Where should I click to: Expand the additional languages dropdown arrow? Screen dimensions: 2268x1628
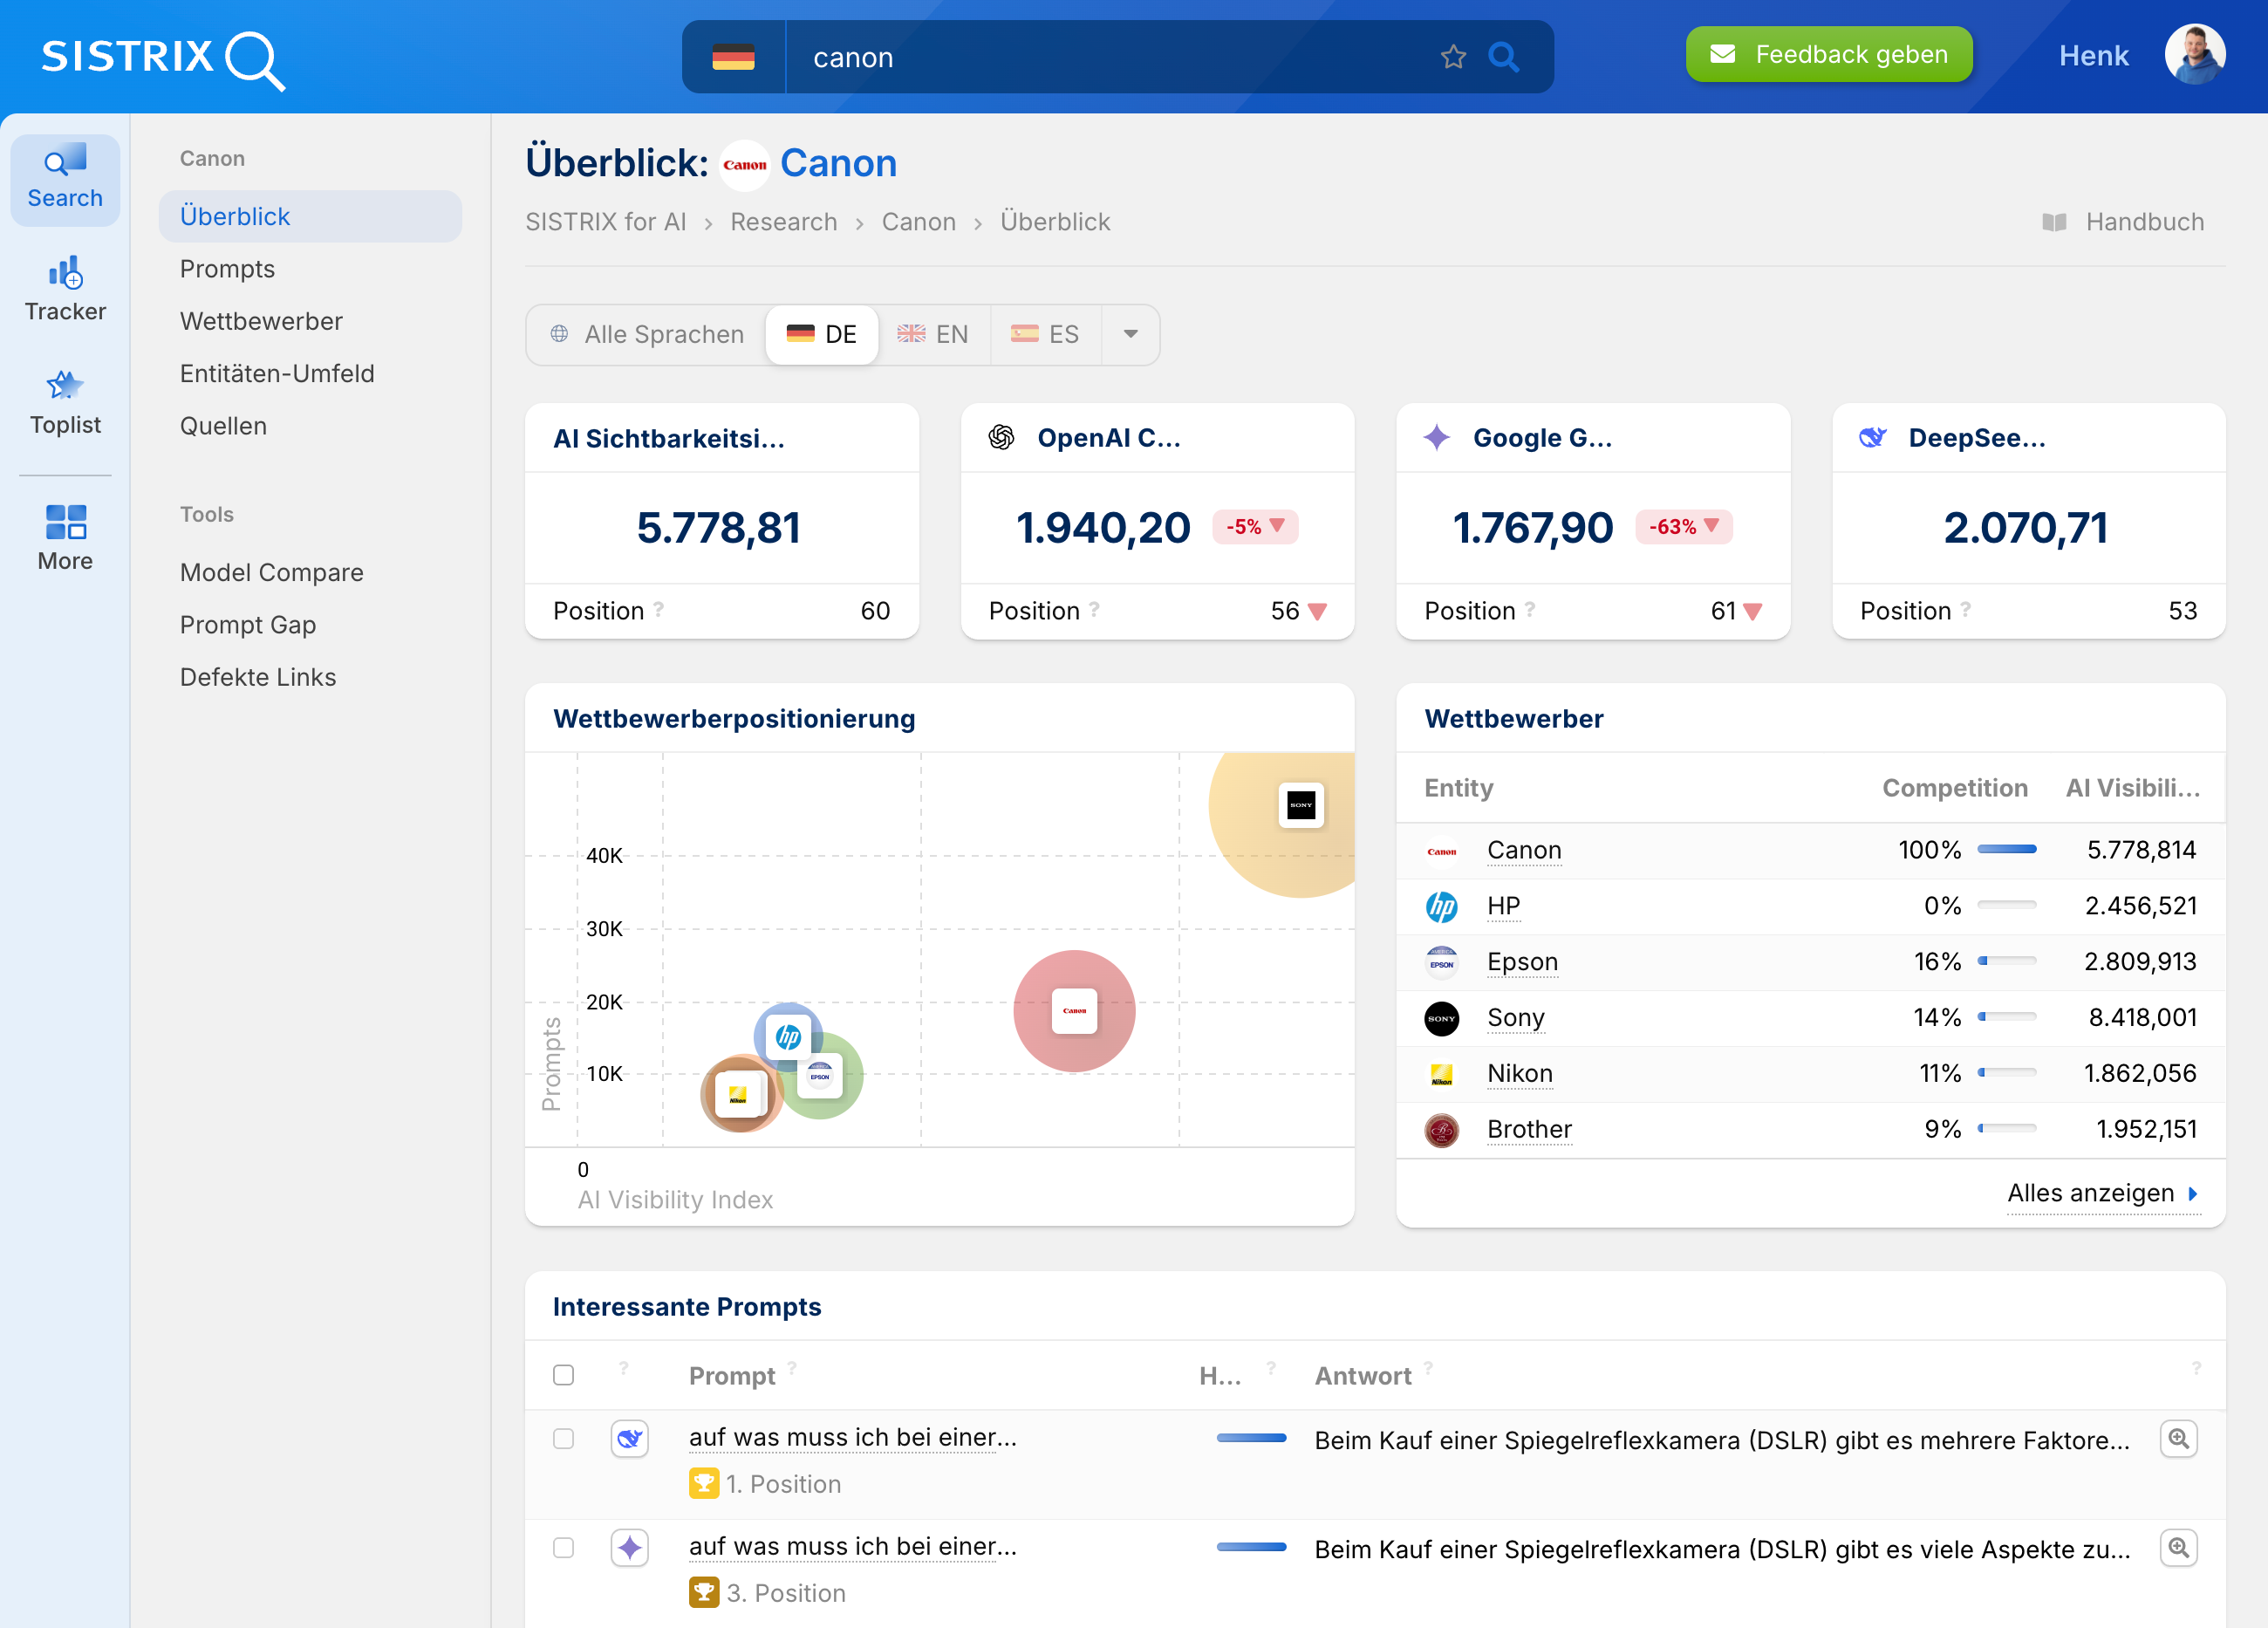pyautogui.click(x=1130, y=334)
